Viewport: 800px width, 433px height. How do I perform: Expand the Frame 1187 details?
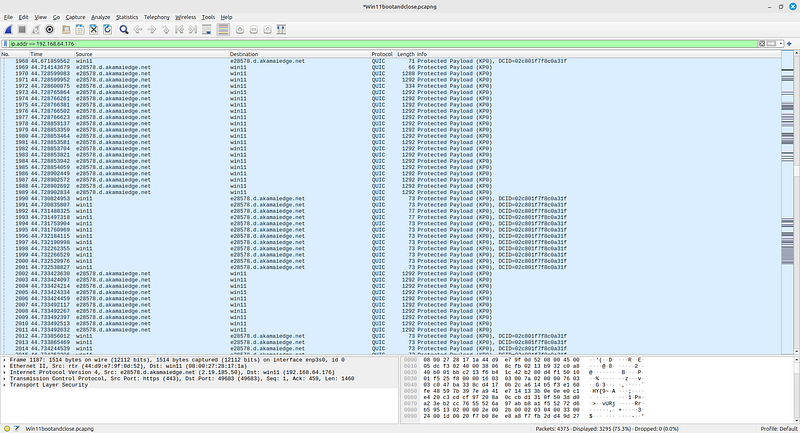pyautogui.click(x=5, y=360)
